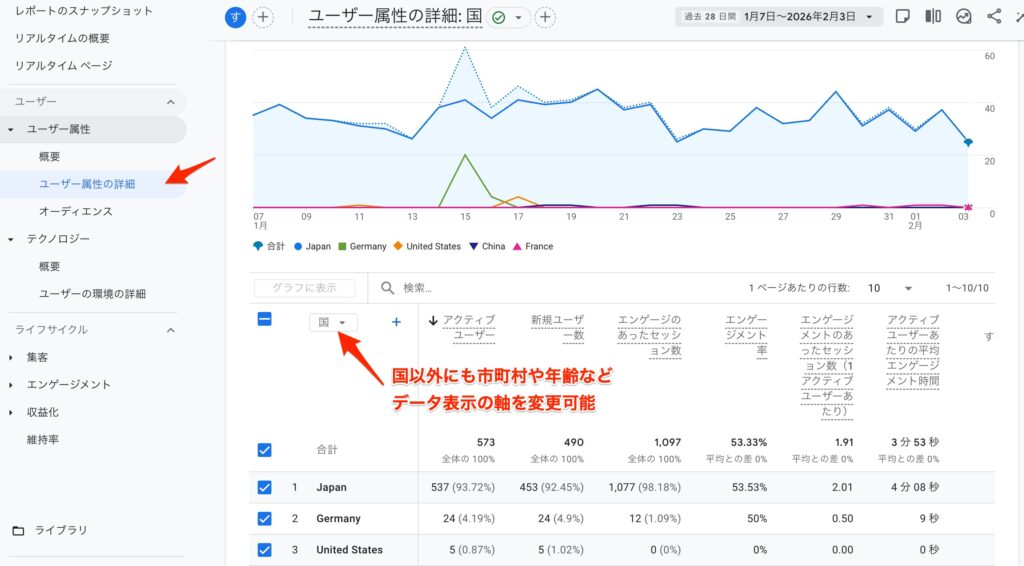Open ユーザー属性の詳細 in sidebar
Image resolution: width=1024 pixels, height=566 pixels.
(87, 184)
